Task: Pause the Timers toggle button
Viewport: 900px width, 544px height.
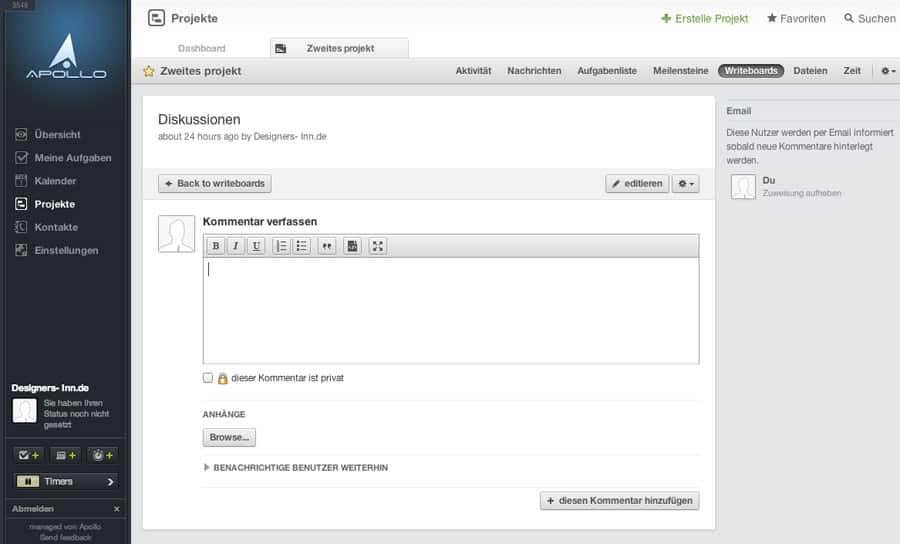Action: [28, 481]
